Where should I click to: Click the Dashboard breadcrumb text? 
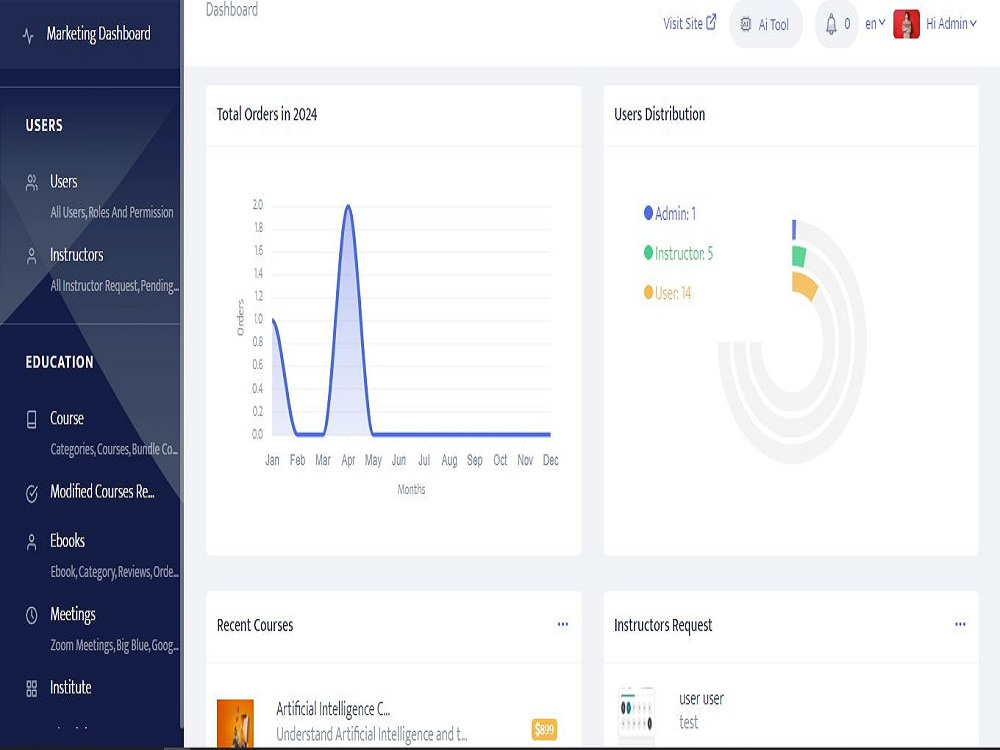[232, 10]
